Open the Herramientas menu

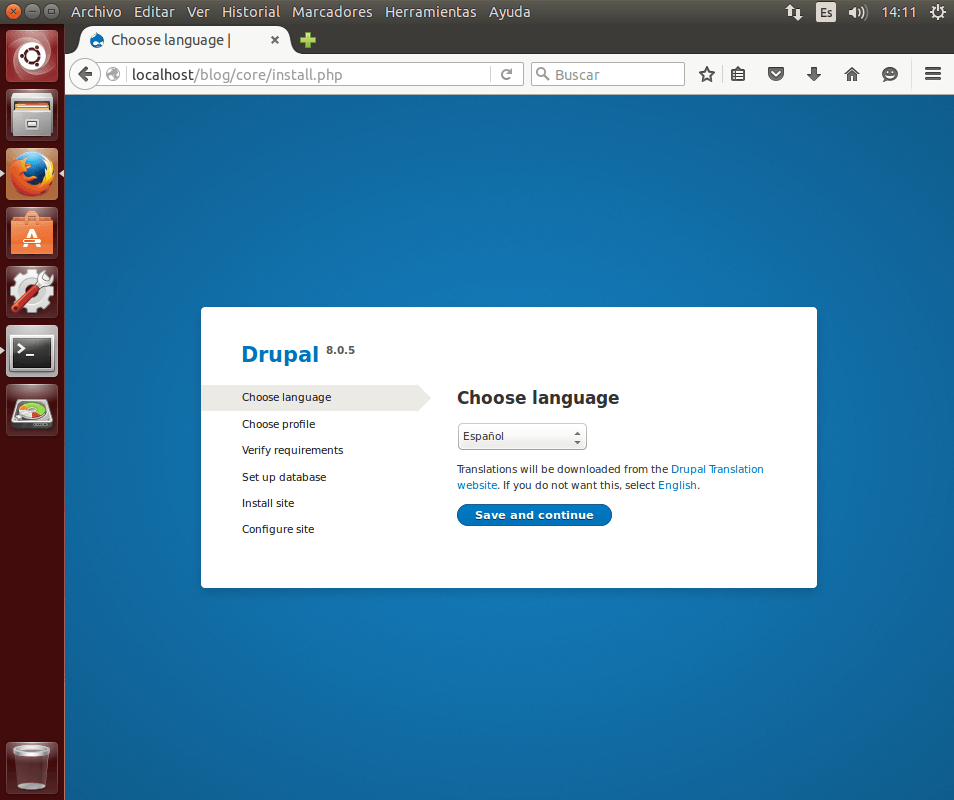coord(431,12)
